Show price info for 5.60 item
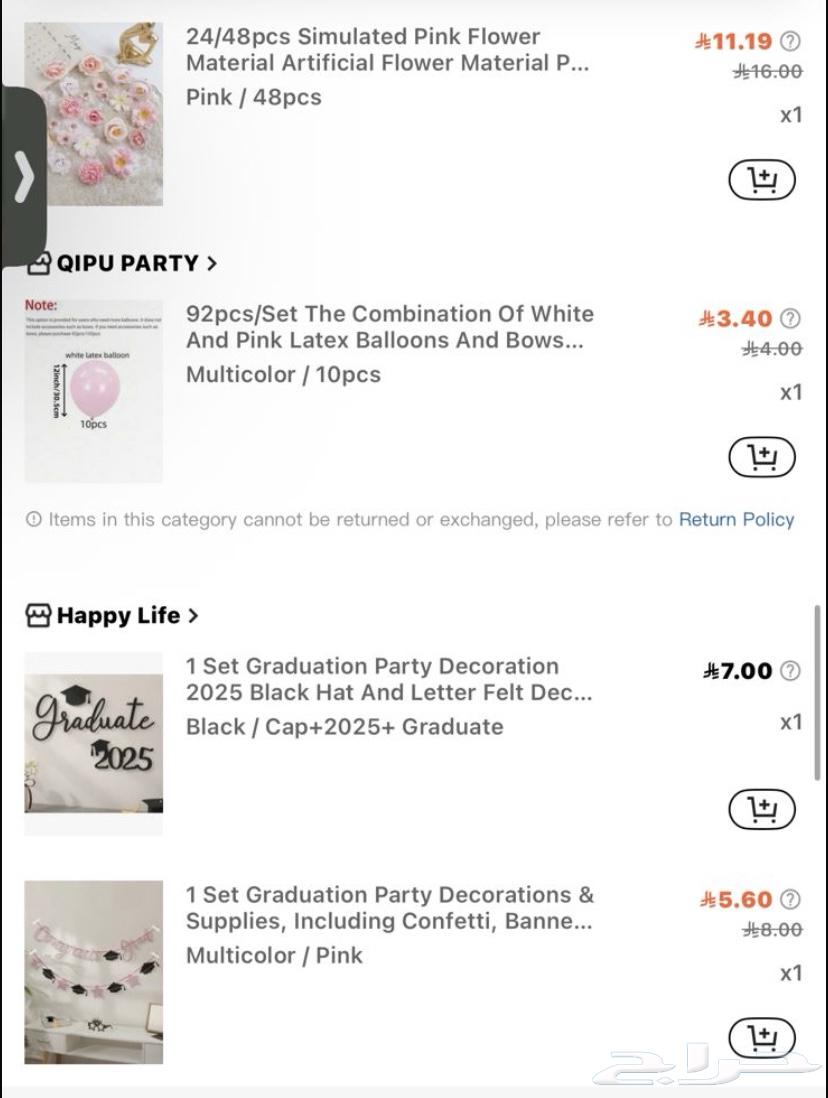This screenshot has width=828, height=1098. coord(790,899)
